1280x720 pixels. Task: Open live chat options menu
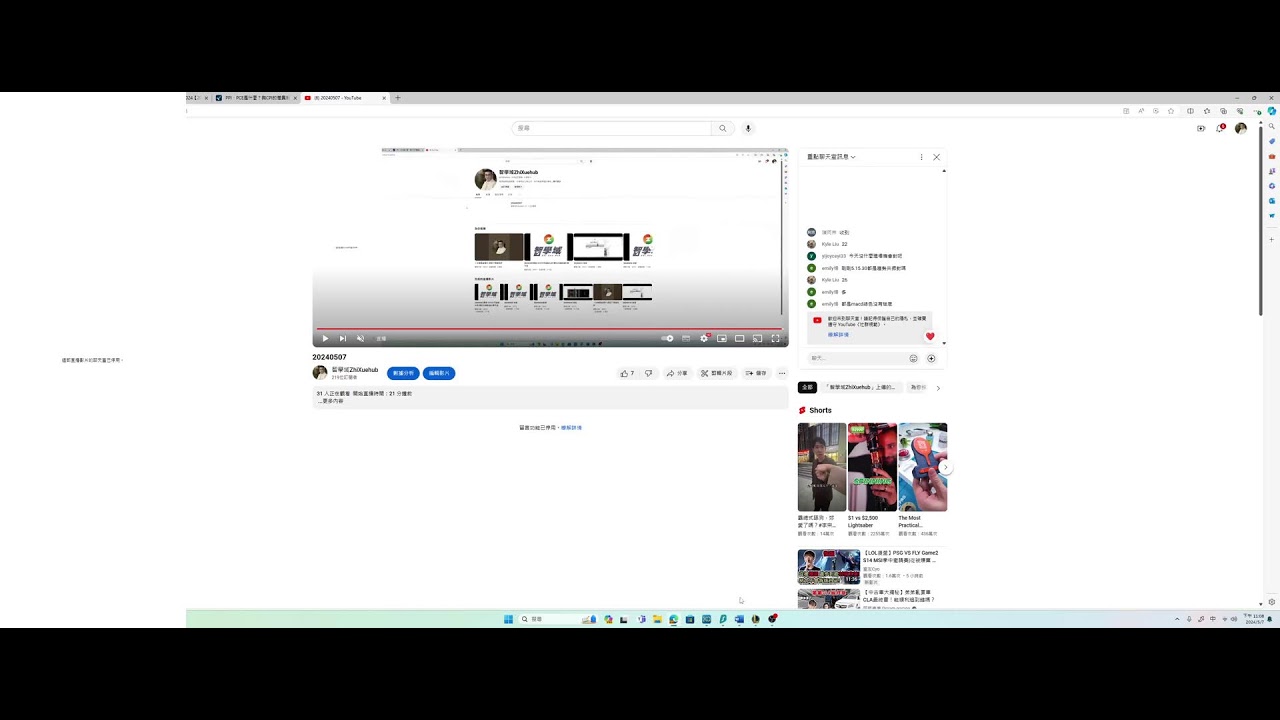(921, 157)
